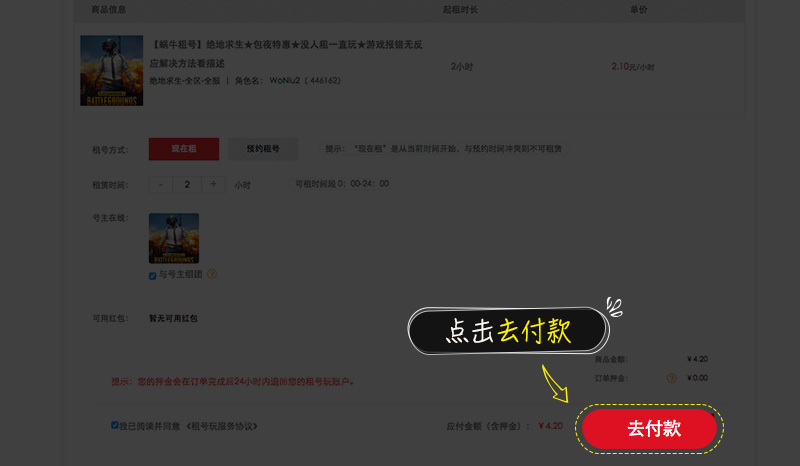Click the rental duration number field
The image size is (800, 466).
[x=187, y=184]
